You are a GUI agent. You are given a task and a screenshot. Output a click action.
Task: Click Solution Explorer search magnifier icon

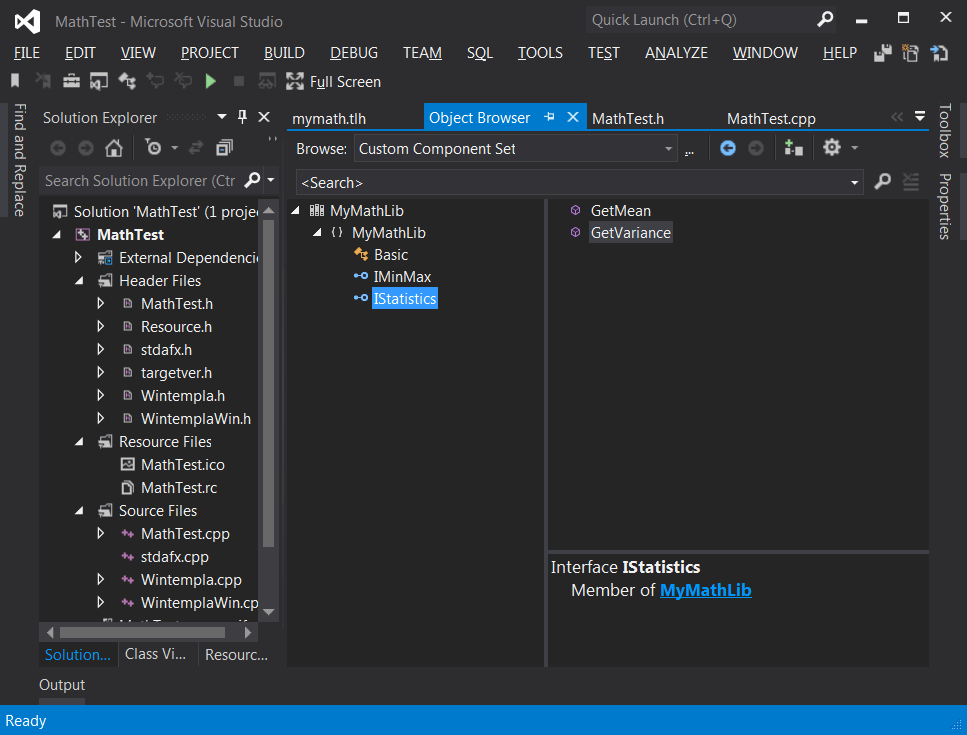coord(252,180)
